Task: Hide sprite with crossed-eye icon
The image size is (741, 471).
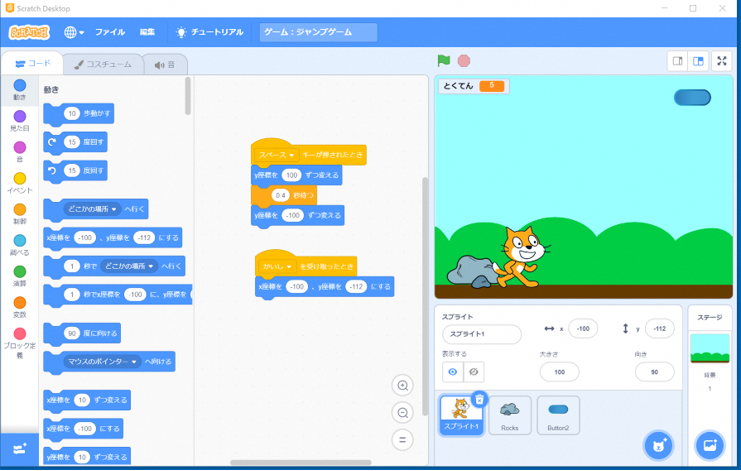Action: [474, 372]
